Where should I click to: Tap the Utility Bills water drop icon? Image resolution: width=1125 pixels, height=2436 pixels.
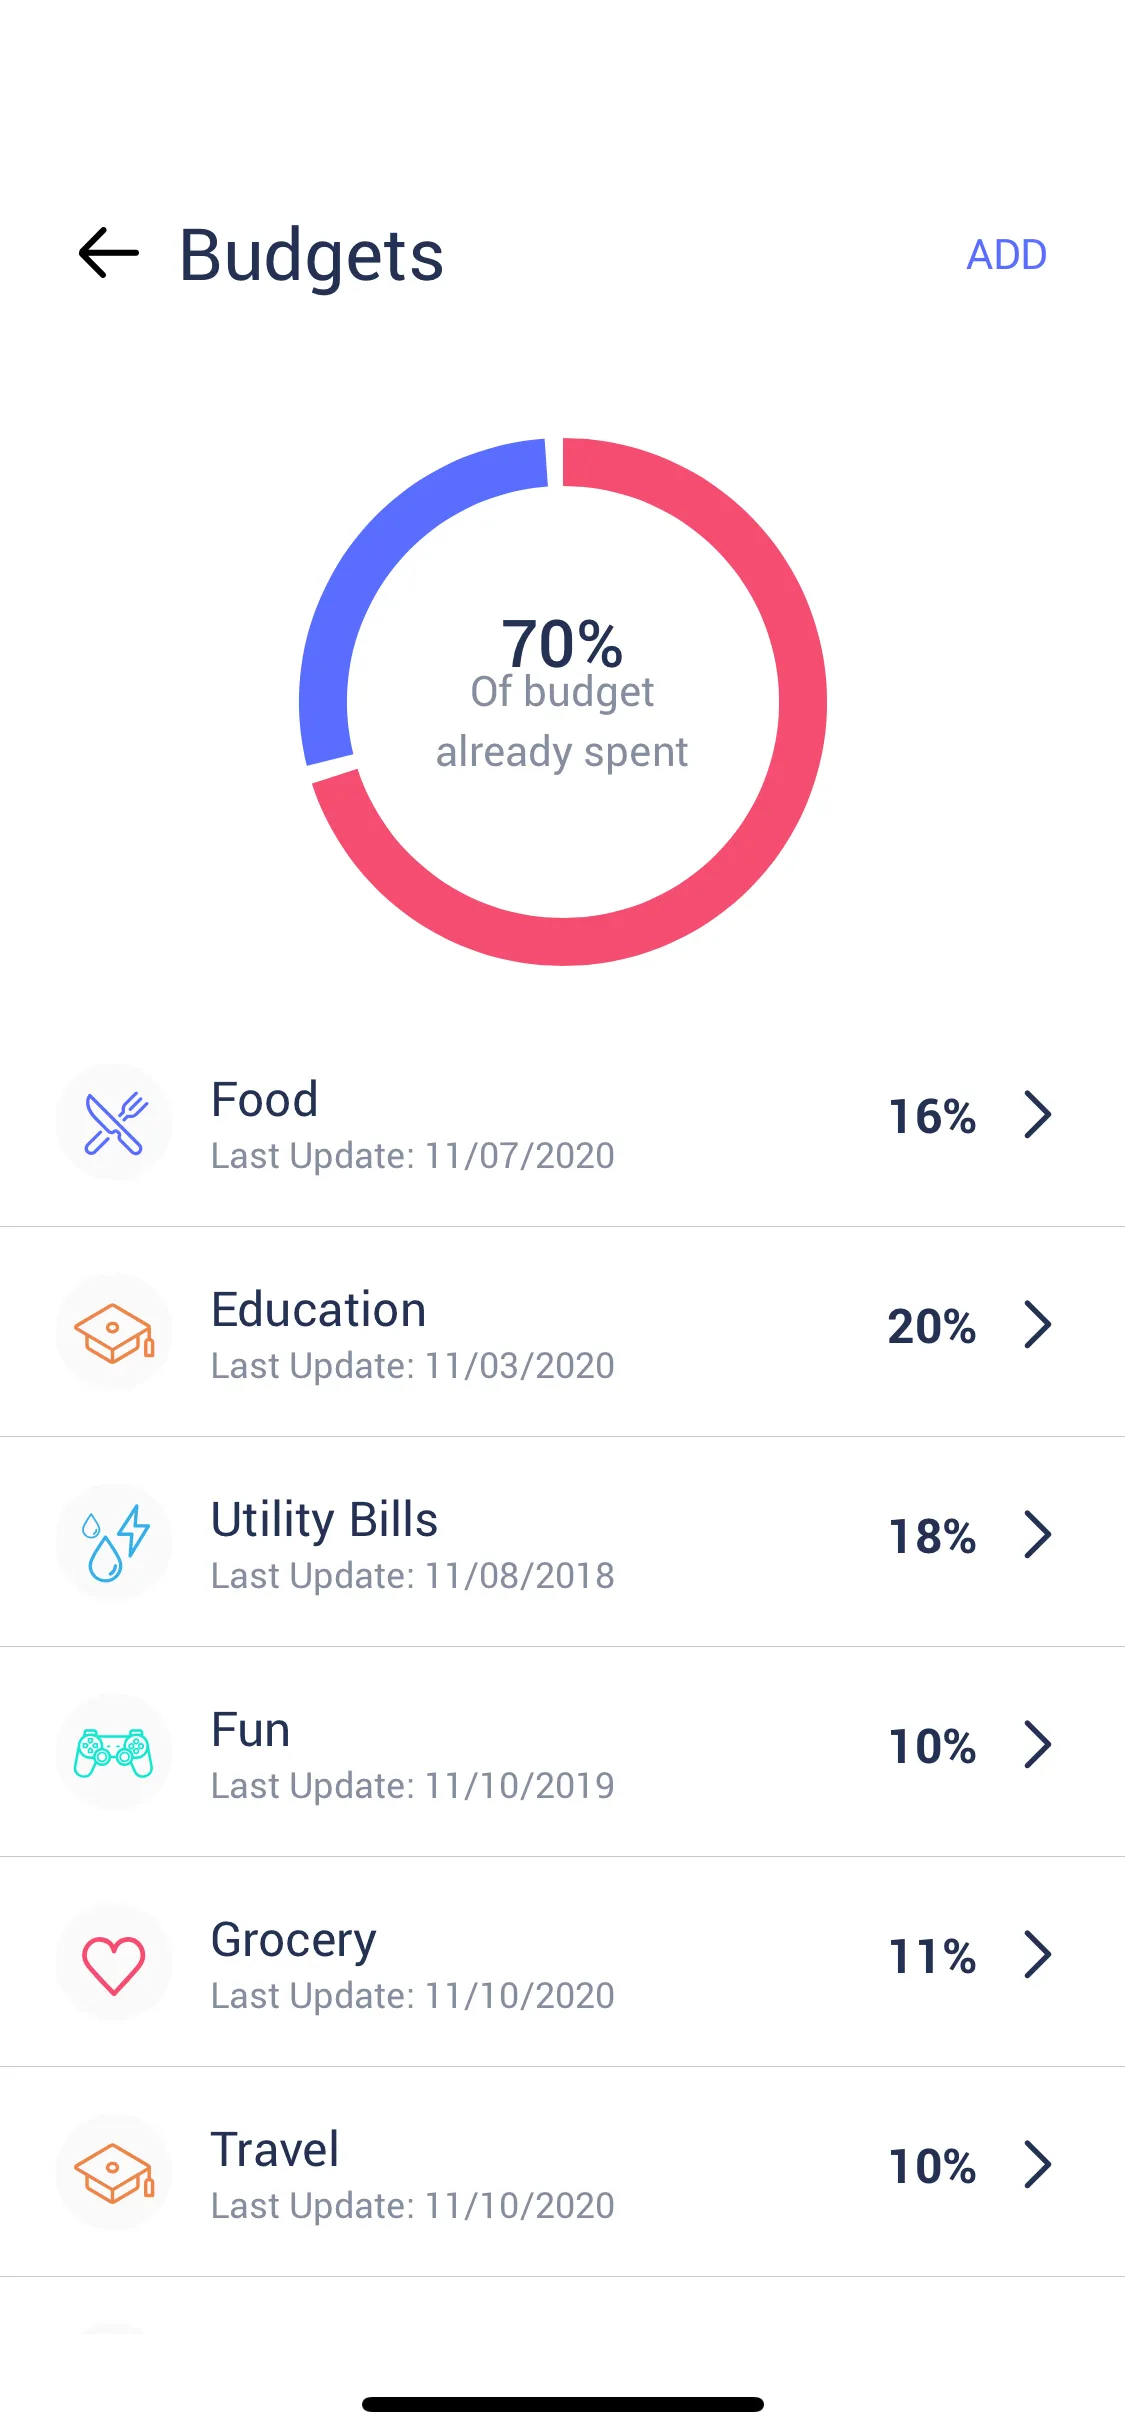(115, 1543)
